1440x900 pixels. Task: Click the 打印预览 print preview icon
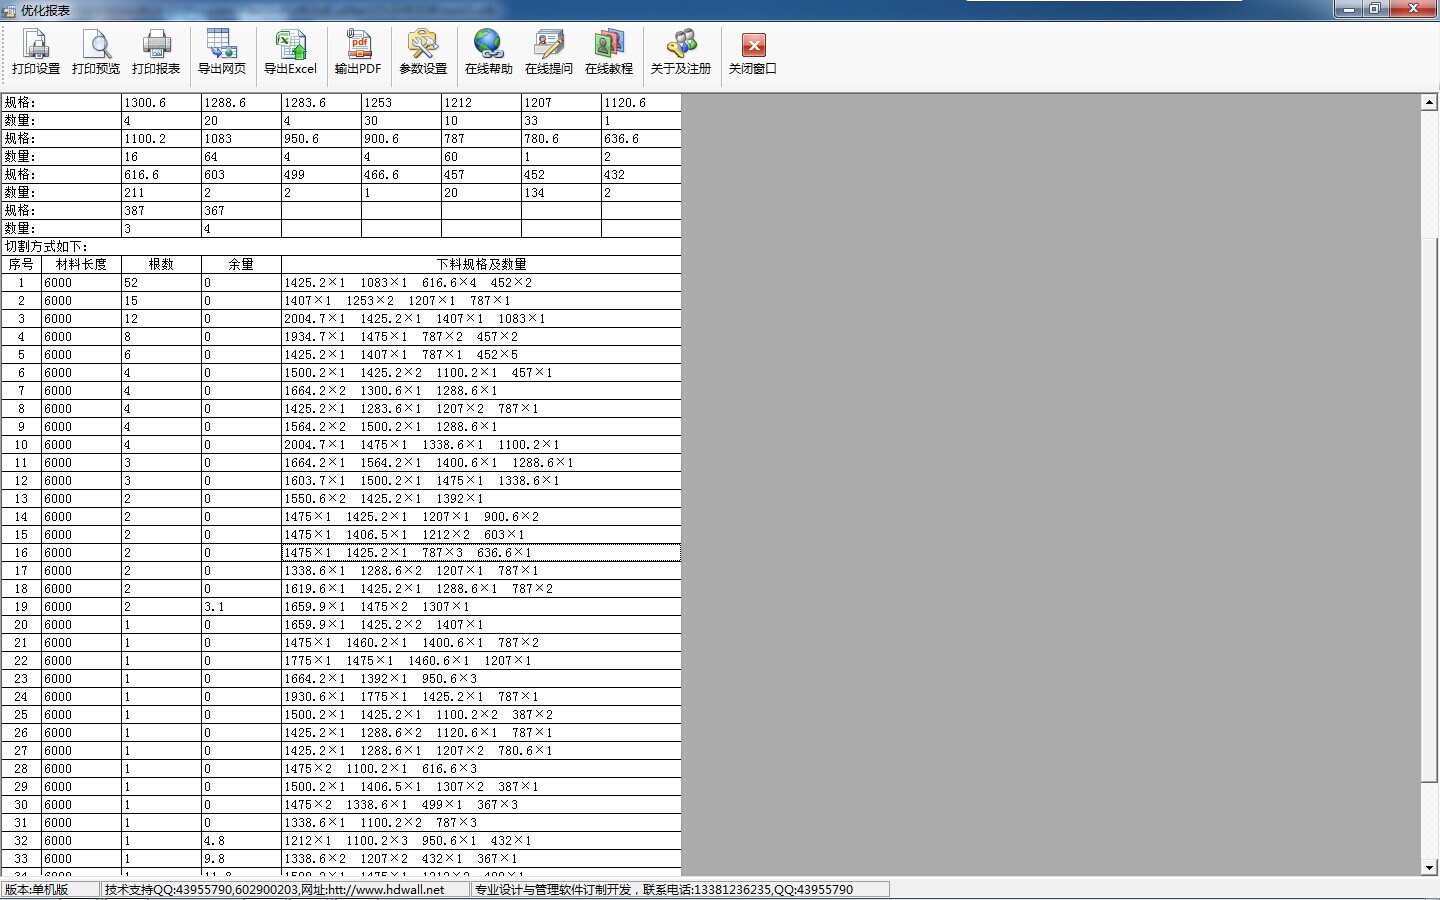(96, 52)
